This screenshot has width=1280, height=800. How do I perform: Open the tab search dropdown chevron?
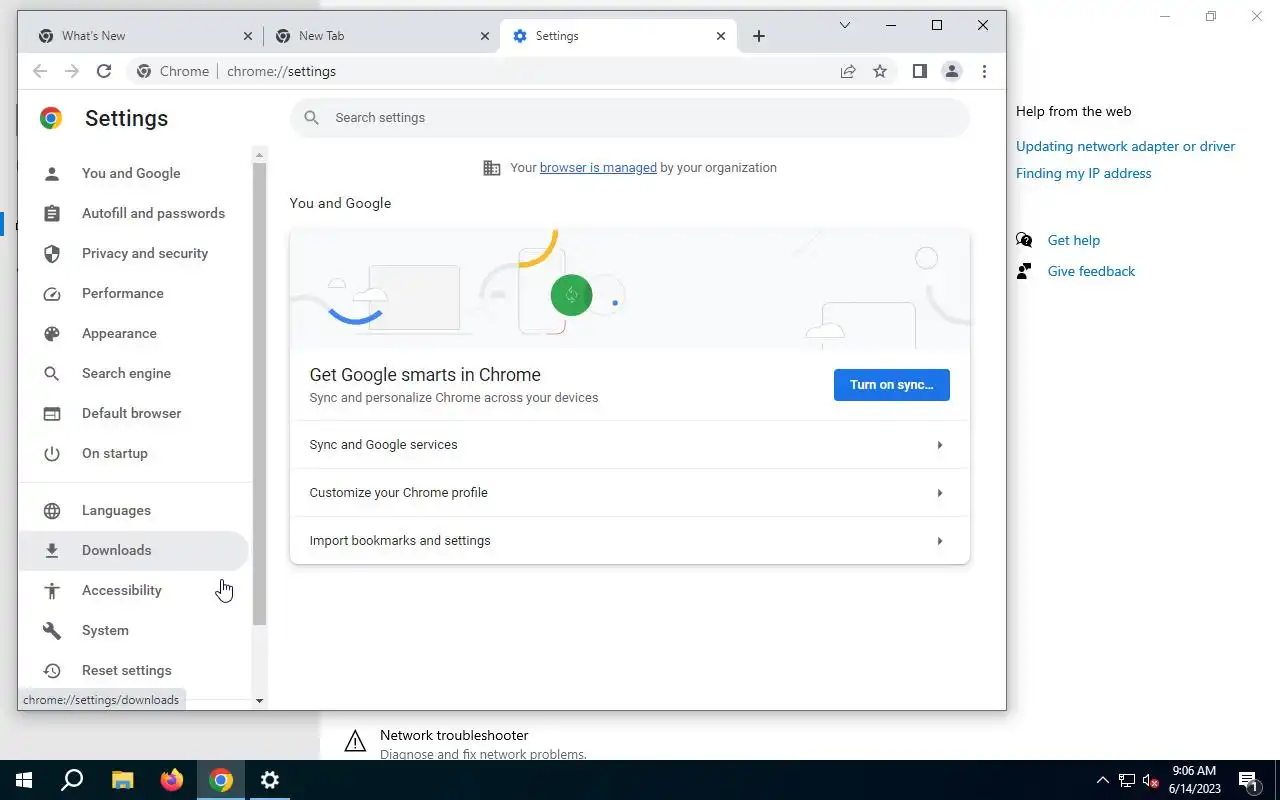[845, 25]
